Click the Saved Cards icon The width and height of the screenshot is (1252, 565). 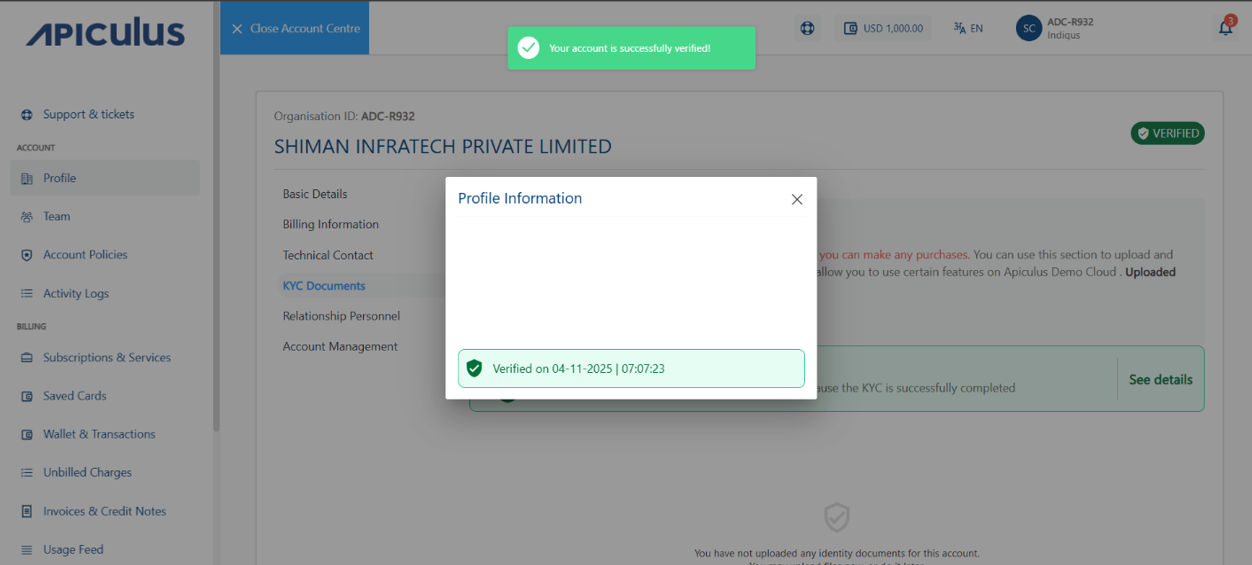point(27,396)
